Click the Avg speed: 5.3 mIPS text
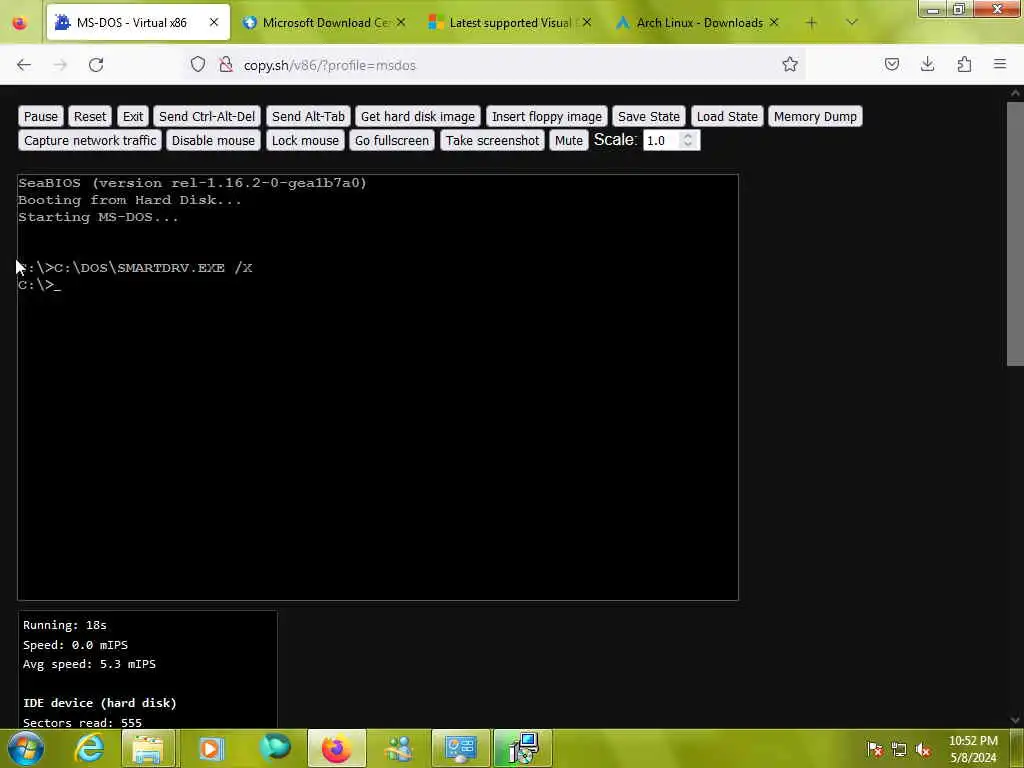Viewport: 1024px width, 768px height. pyautogui.click(x=89, y=664)
